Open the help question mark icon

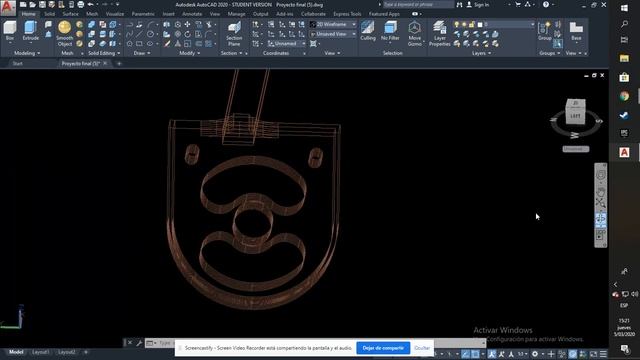point(546,4)
